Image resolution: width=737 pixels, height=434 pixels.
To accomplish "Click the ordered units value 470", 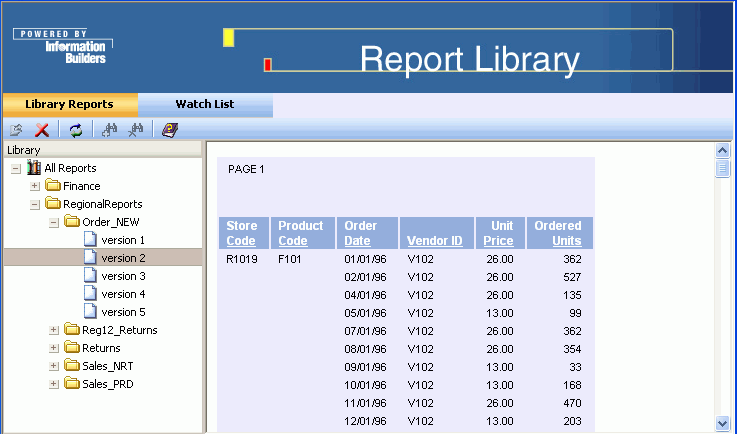I will [x=572, y=403].
